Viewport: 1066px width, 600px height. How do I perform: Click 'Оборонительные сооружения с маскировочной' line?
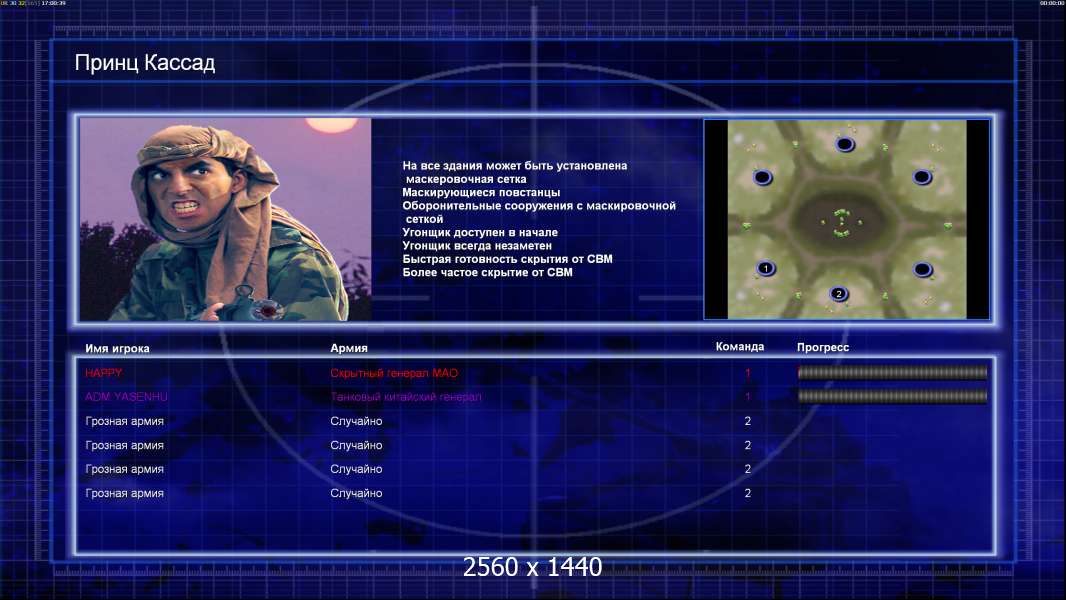click(x=539, y=205)
